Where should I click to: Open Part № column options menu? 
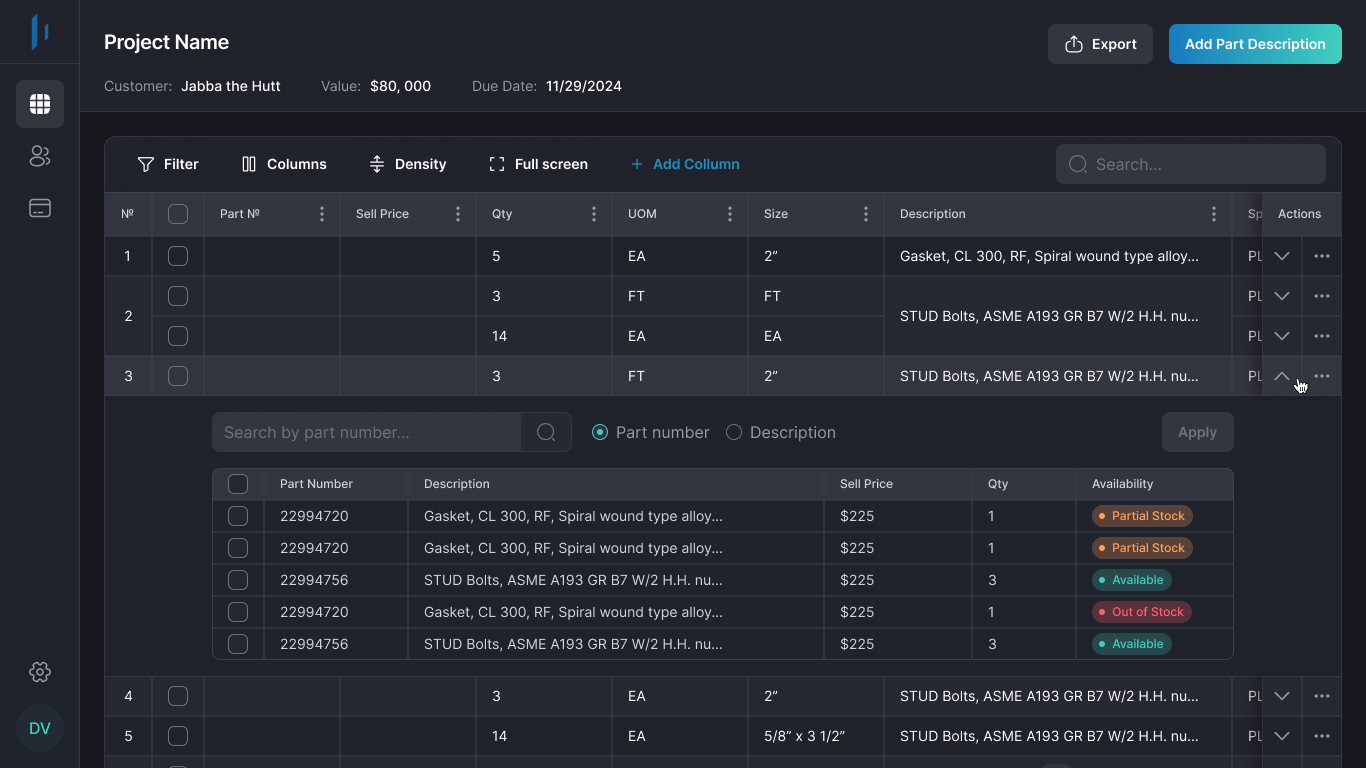tap(322, 214)
